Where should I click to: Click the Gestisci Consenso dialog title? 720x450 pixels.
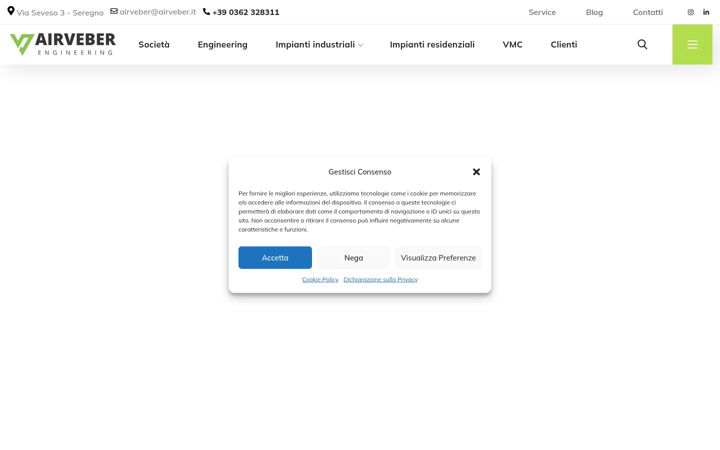[x=360, y=172]
